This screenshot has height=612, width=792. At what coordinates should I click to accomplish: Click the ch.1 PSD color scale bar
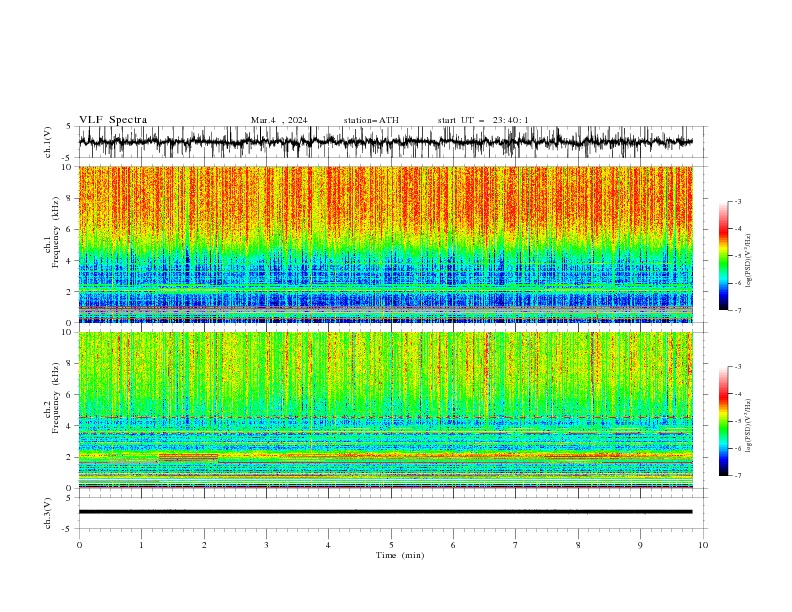(x=723, y=256)
